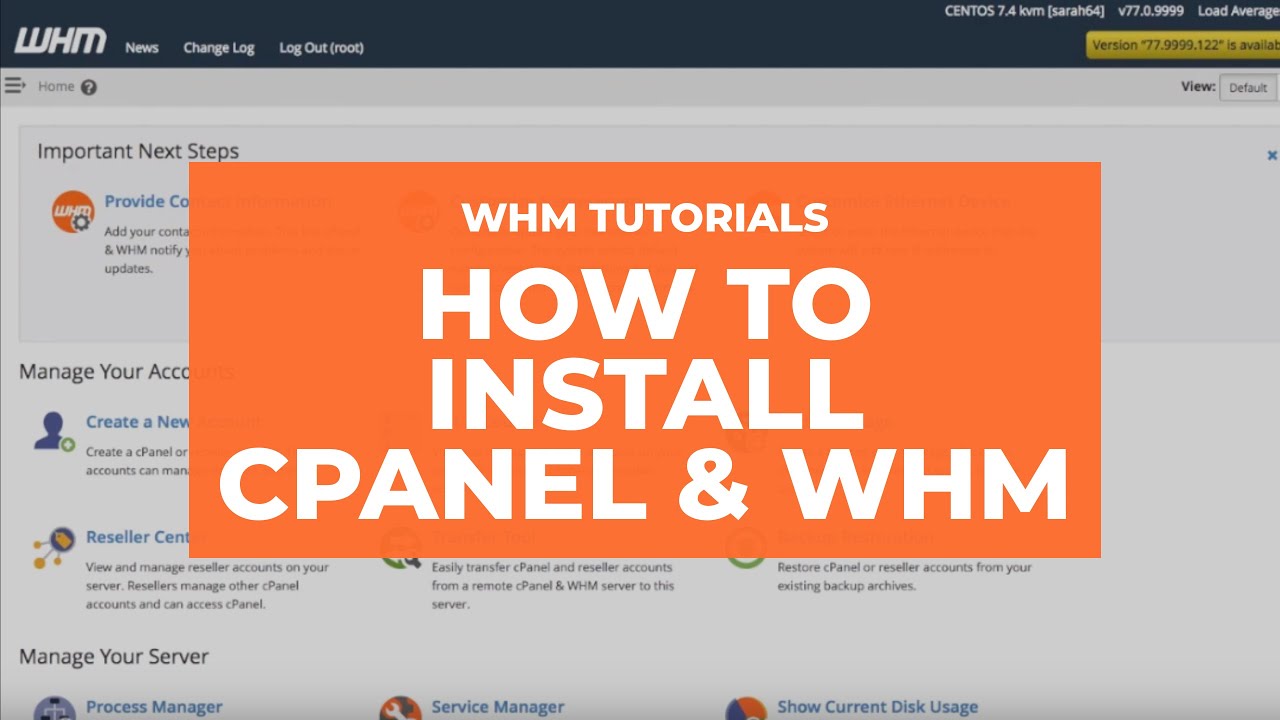1280x720 pixels.
Task: Click the yellow version available banner
Action: [x=1183, y=45]
